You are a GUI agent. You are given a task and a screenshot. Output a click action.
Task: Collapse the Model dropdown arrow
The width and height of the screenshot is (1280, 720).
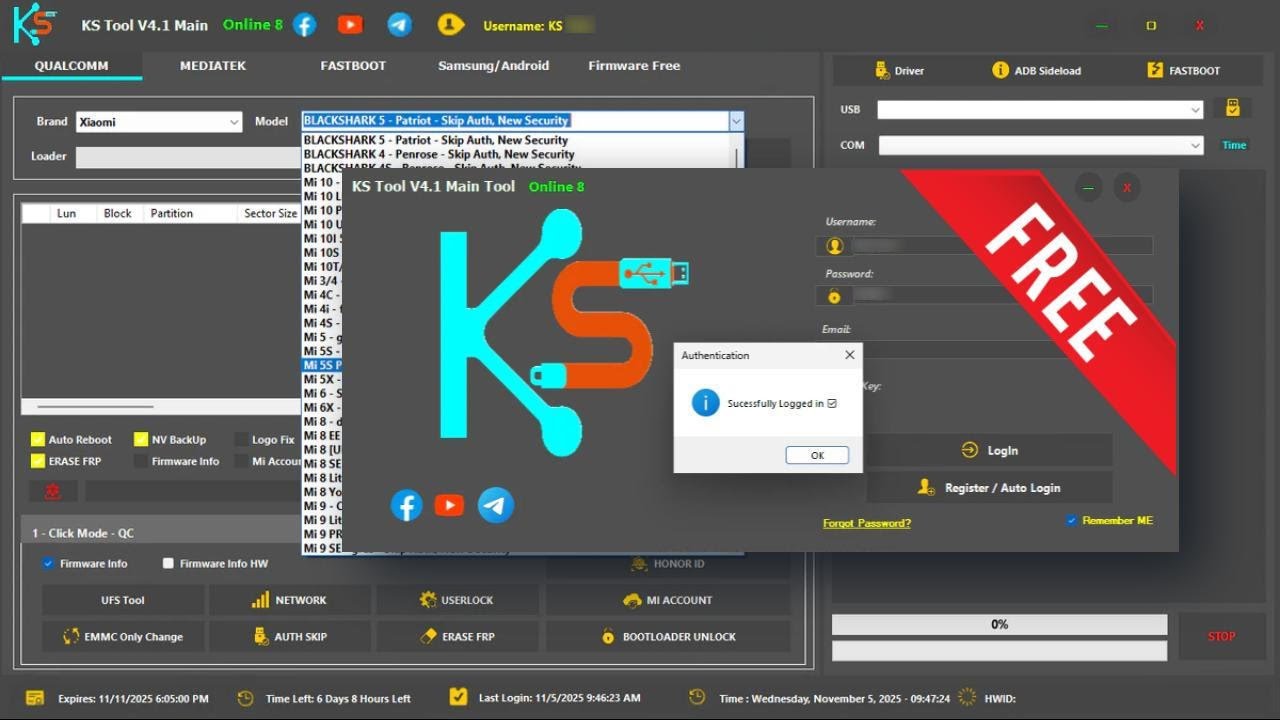[736, 121]
